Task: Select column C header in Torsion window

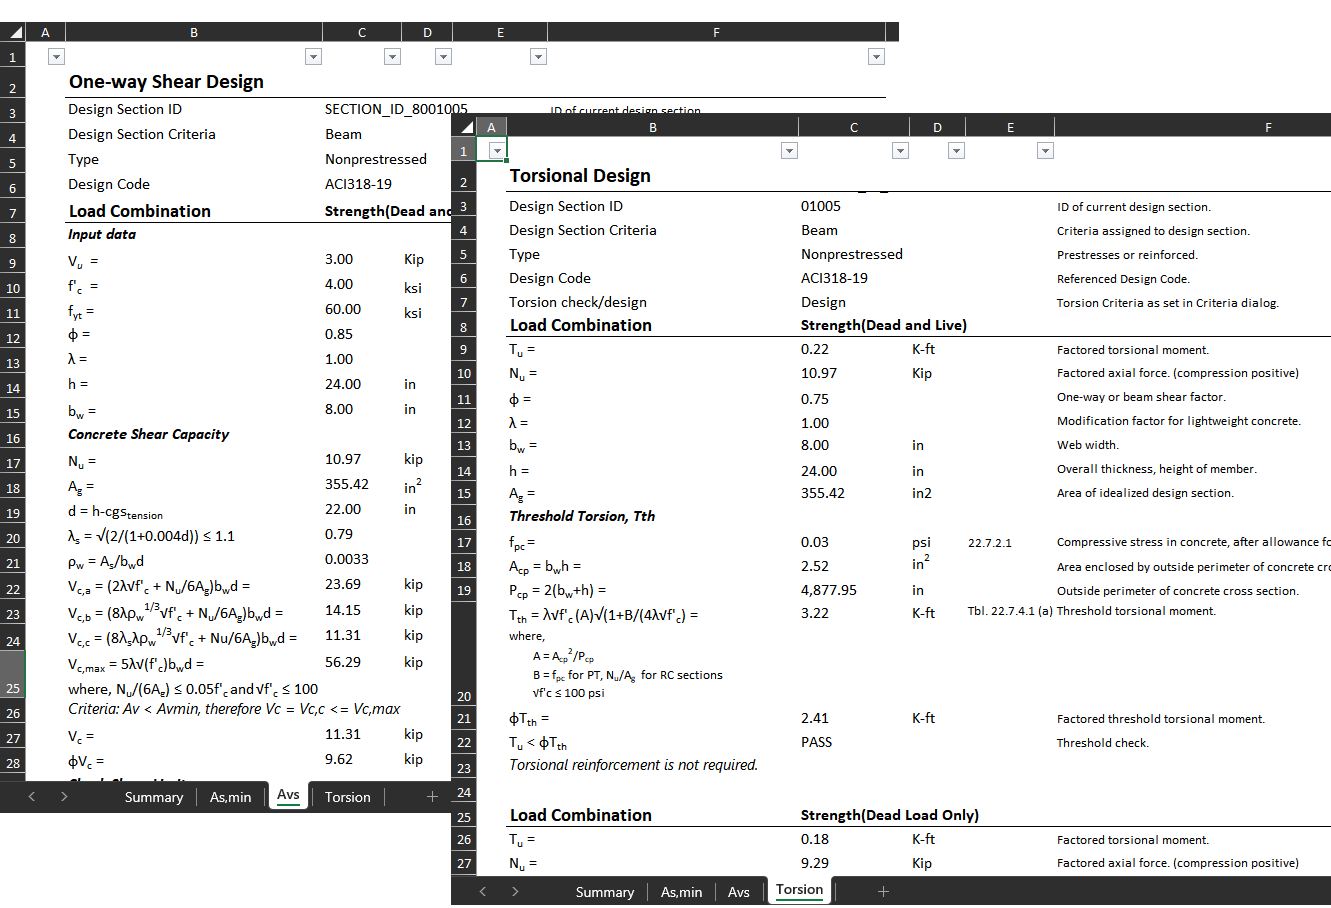Action: [x=854, y=127]
